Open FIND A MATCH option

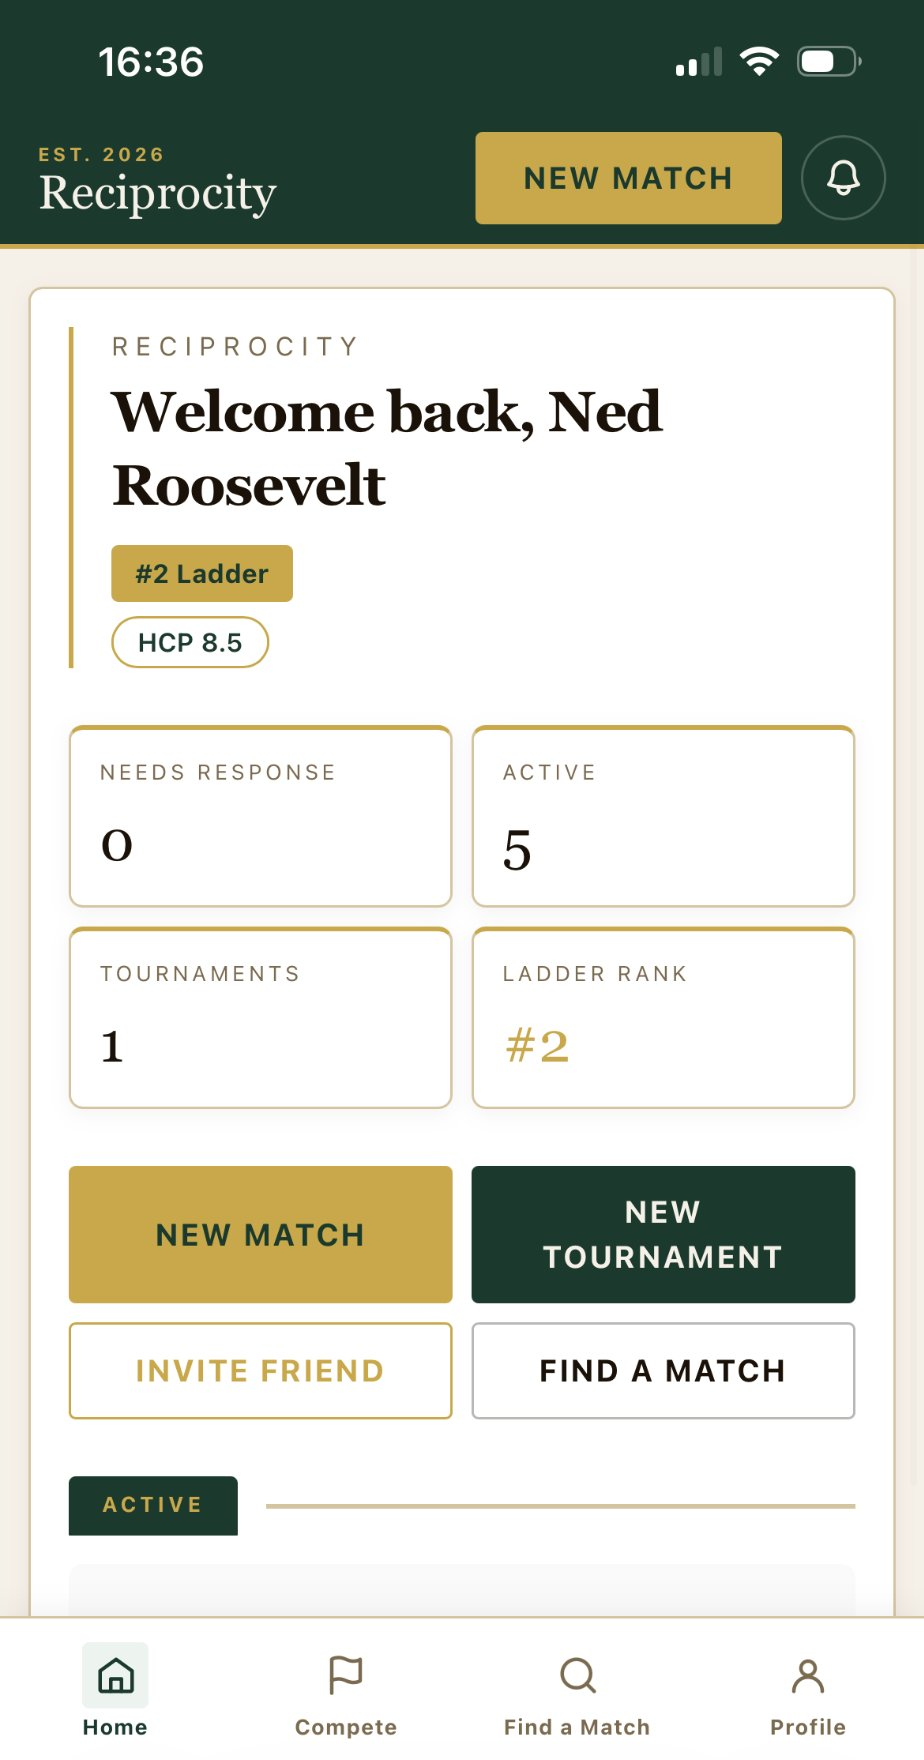[662, 1371]
